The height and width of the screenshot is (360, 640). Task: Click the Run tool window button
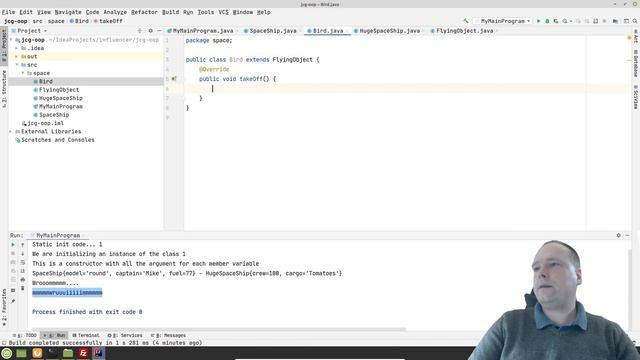pos(55,335)
